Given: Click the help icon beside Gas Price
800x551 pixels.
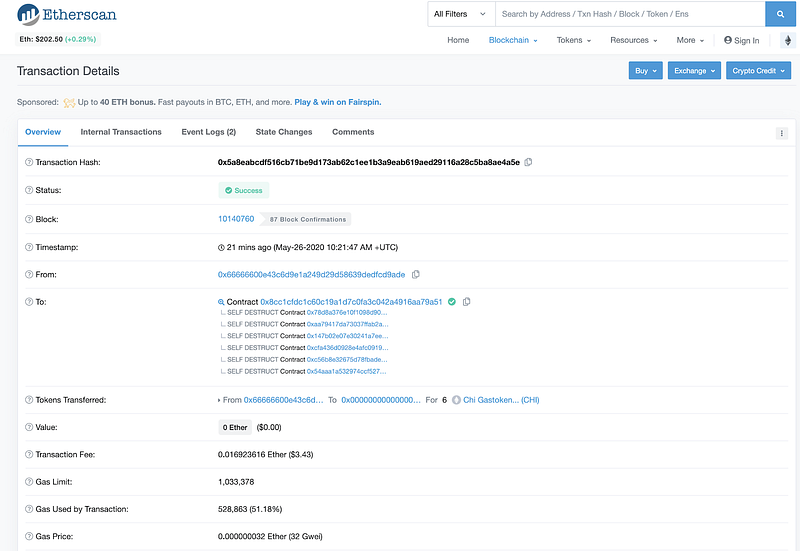Looking at the screenshot, I should pyautogui.click(x=27, y=536).
